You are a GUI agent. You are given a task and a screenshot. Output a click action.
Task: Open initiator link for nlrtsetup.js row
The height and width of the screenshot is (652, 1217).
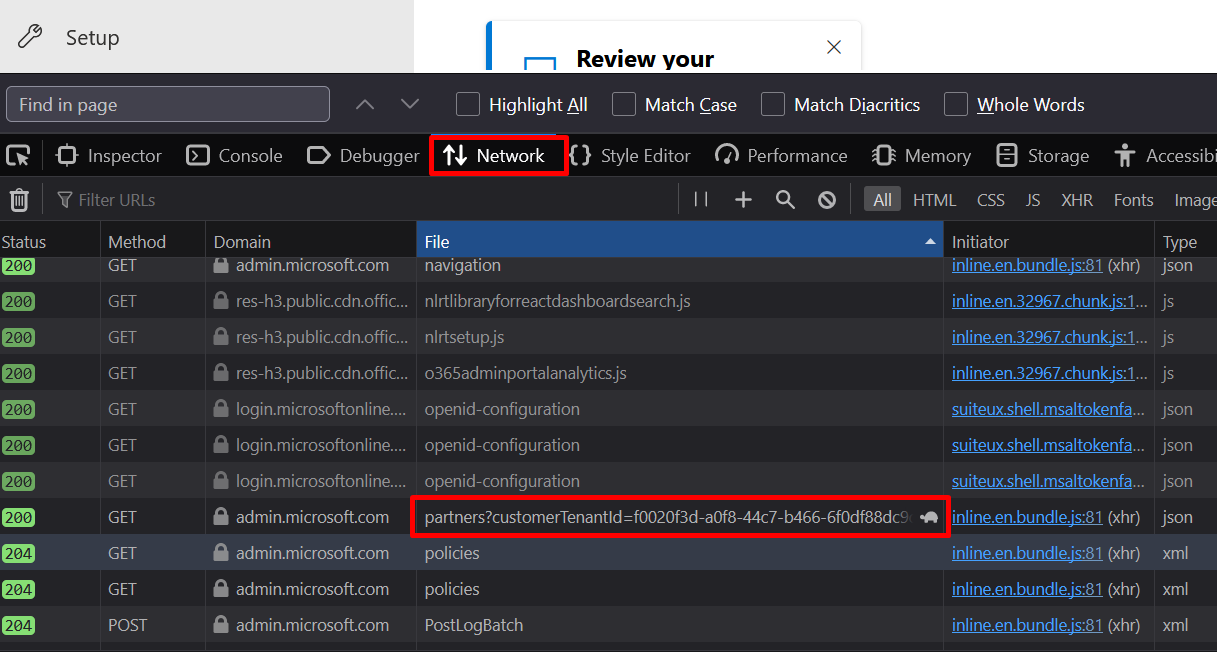coord(1050,337)
